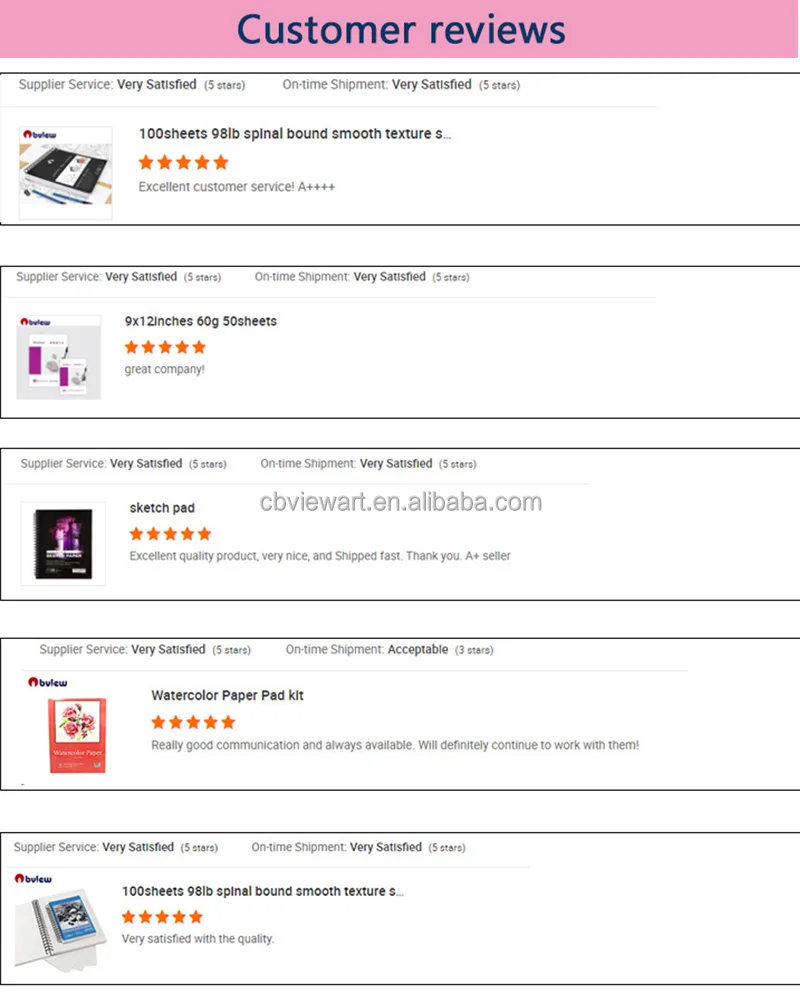The height and width of the screenshot is (1000, 800).
Task: Open the 'sketch pad' product title
Action: tap(162, 508)
